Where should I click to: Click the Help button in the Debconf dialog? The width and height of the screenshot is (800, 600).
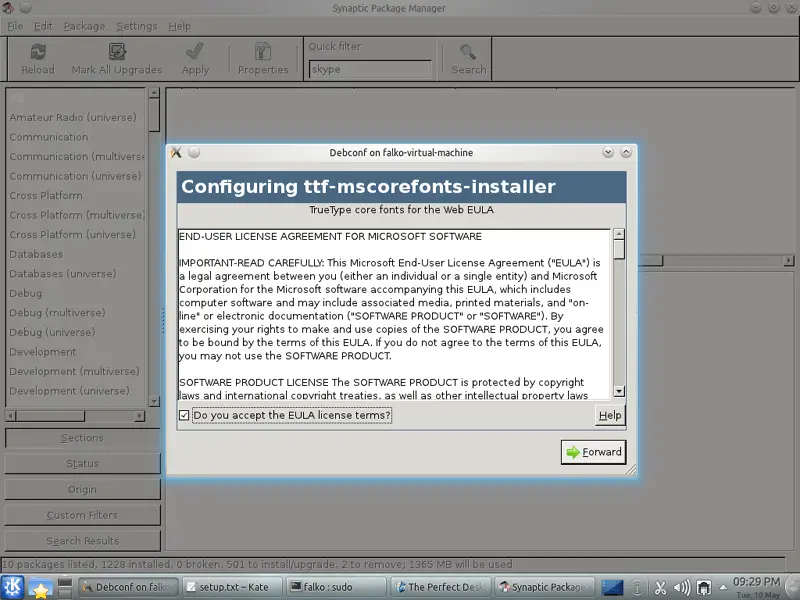point(610,415)
